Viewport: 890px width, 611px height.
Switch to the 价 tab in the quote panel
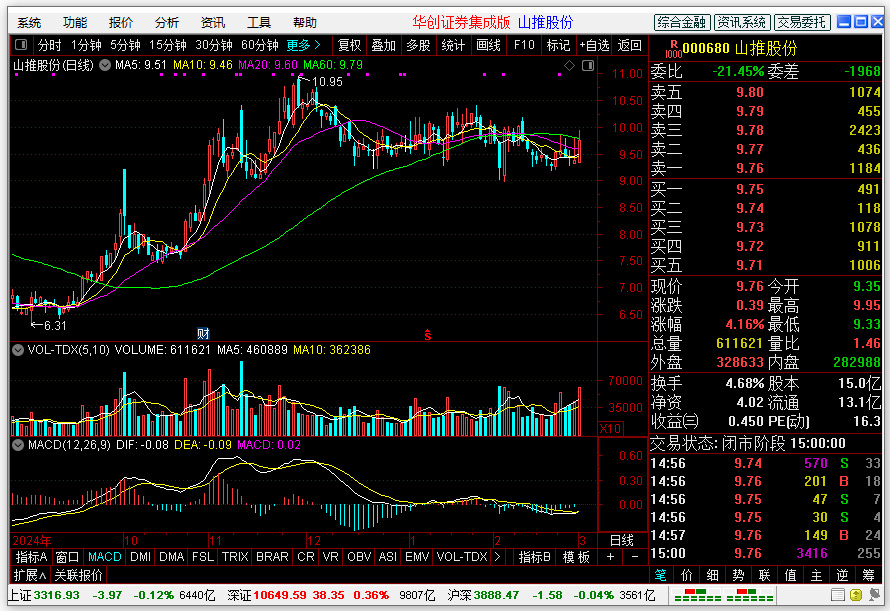(x=686, y=575)
